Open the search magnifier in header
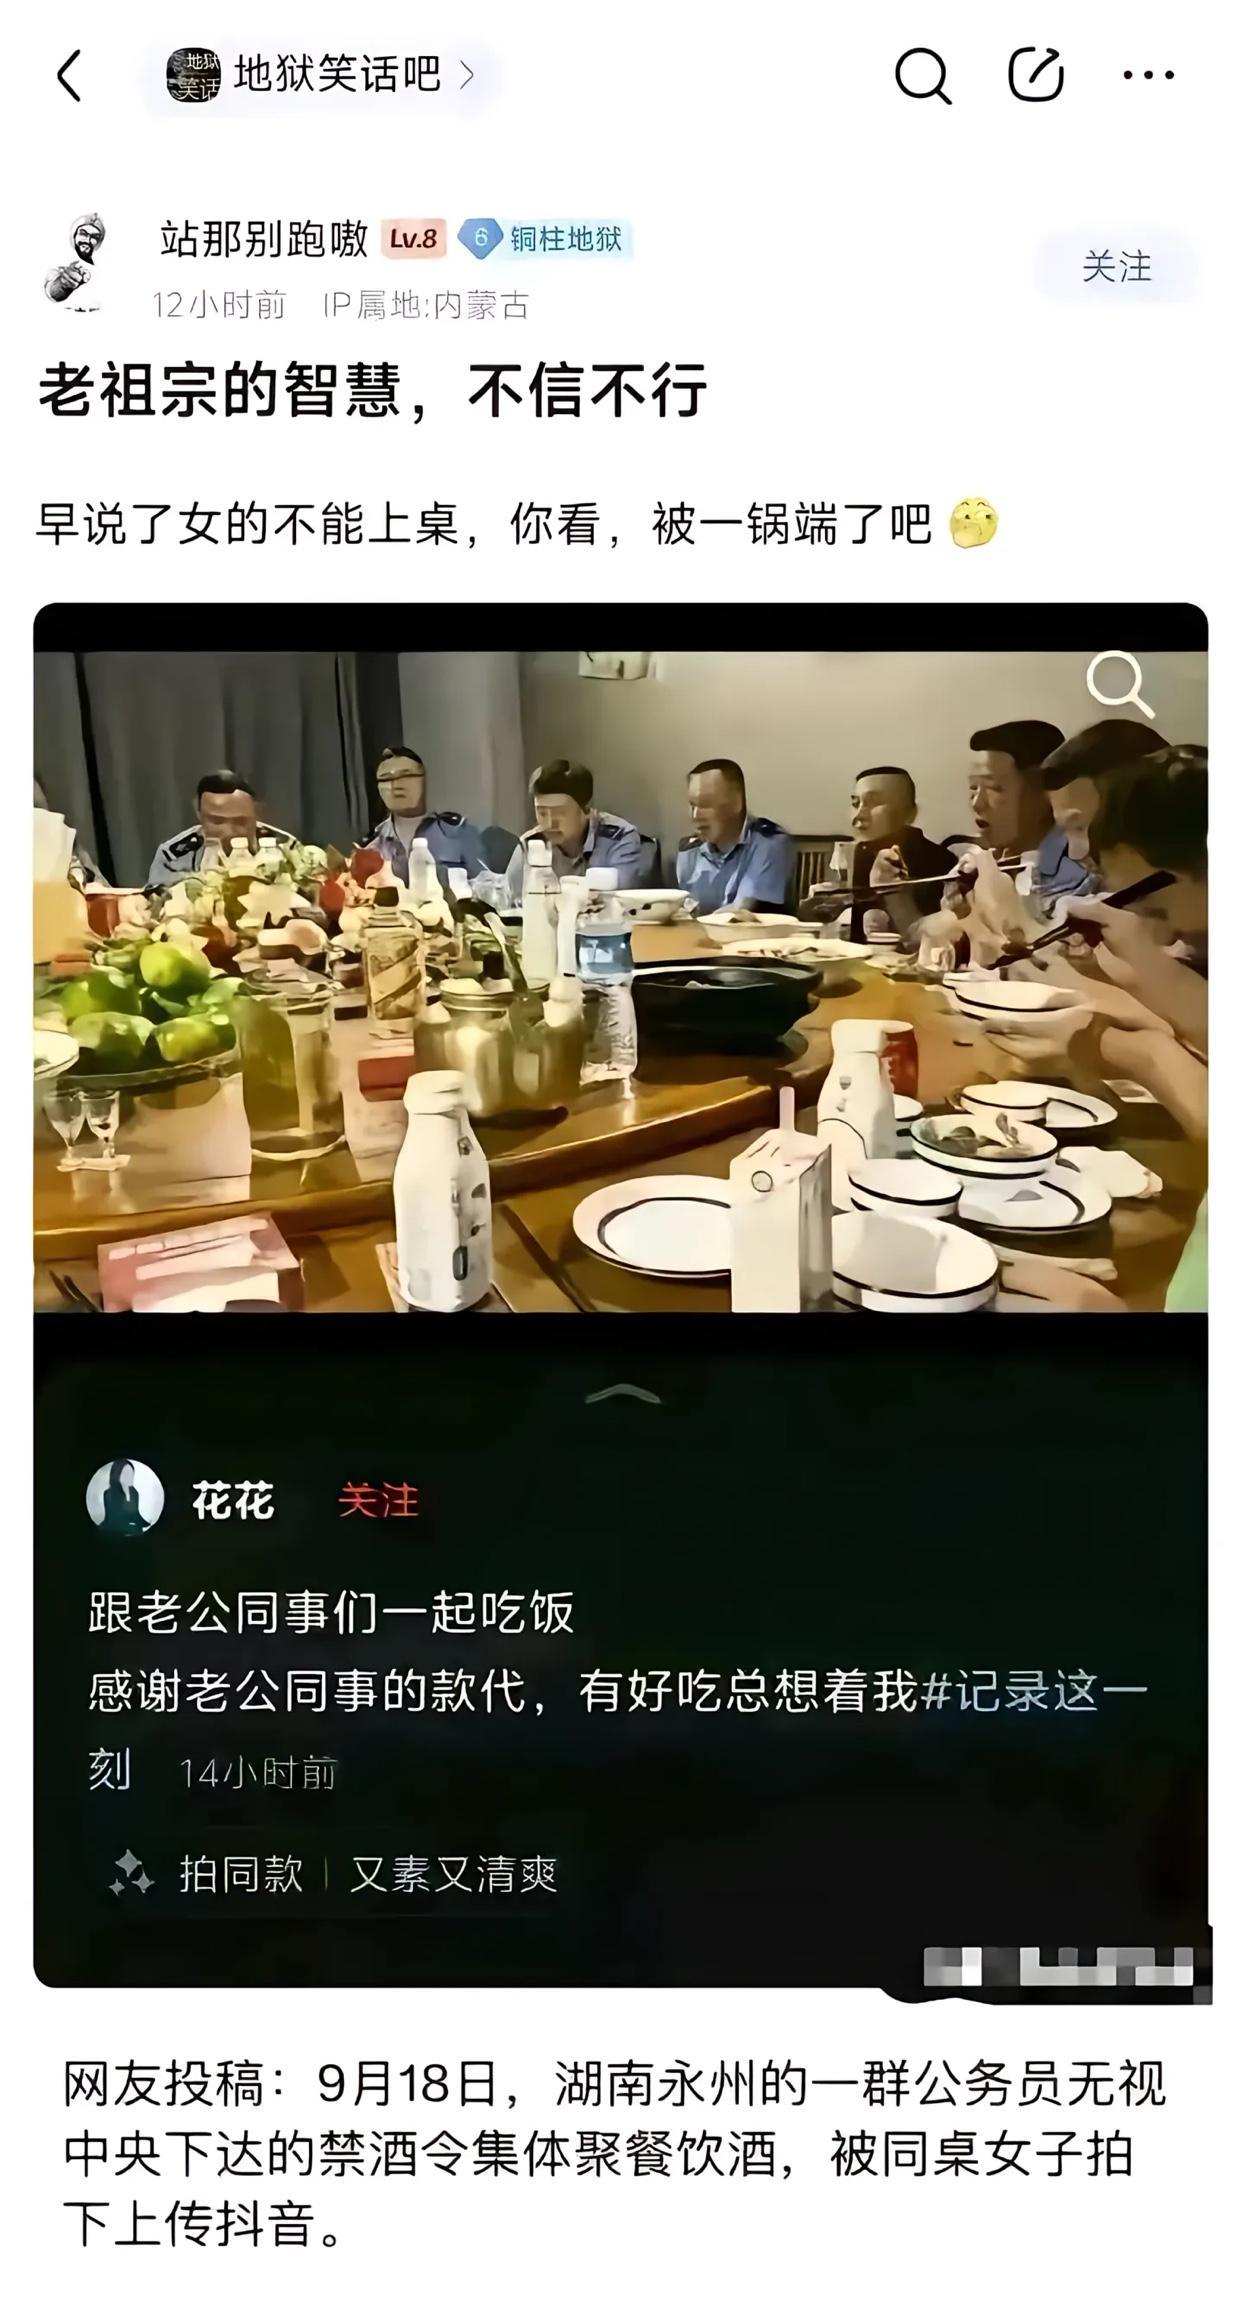 922,75
